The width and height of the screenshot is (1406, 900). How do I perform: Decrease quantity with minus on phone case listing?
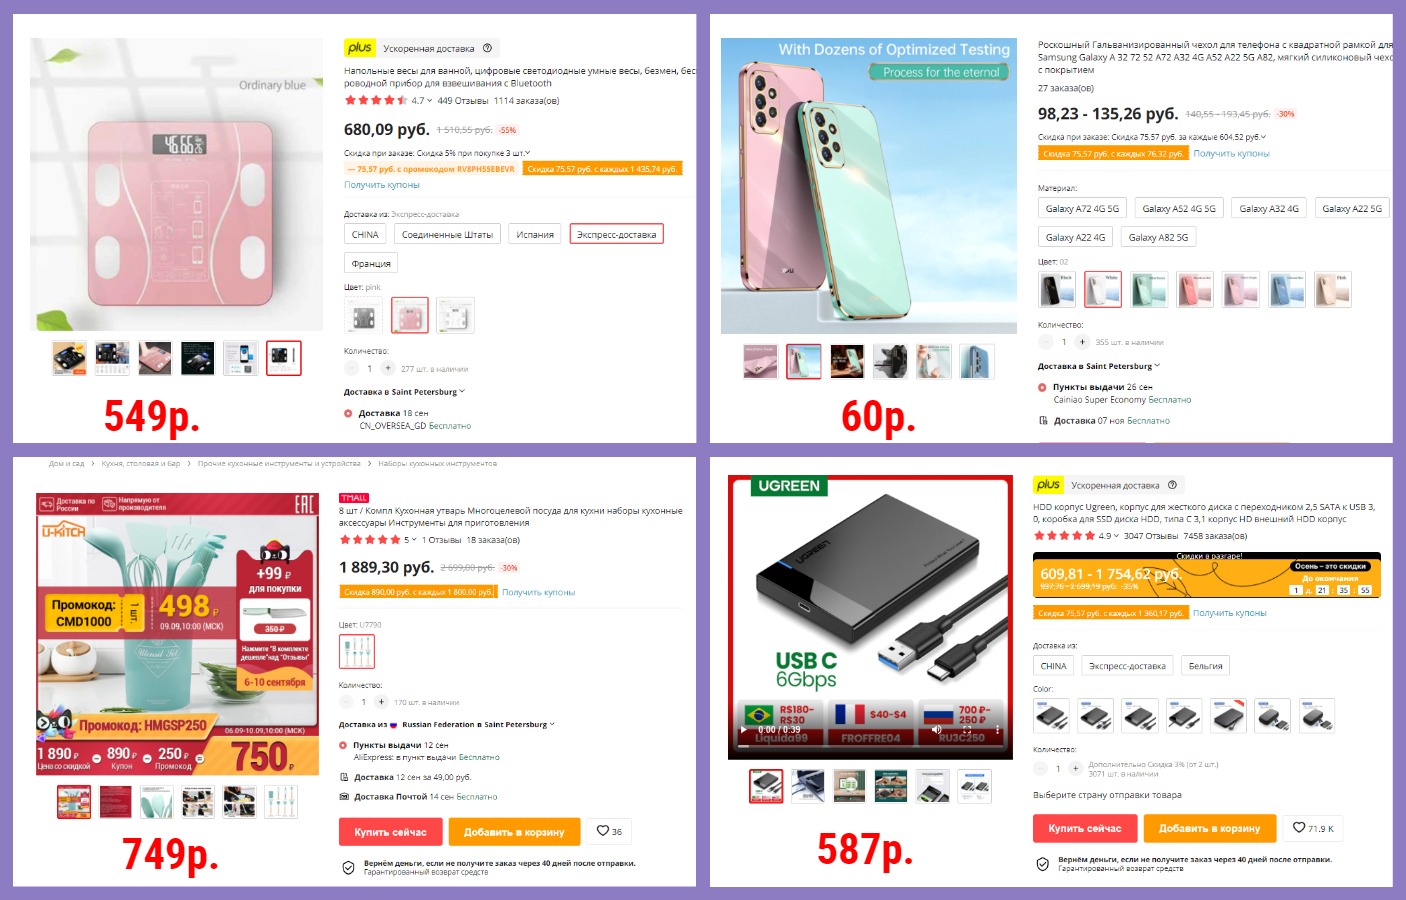(x=1046, y=342)
